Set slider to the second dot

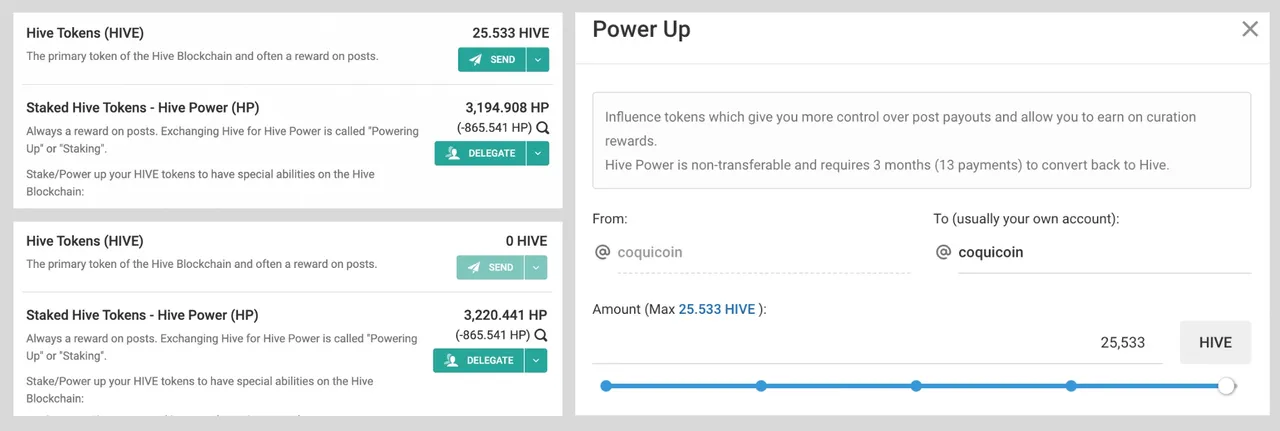point(761,386)
